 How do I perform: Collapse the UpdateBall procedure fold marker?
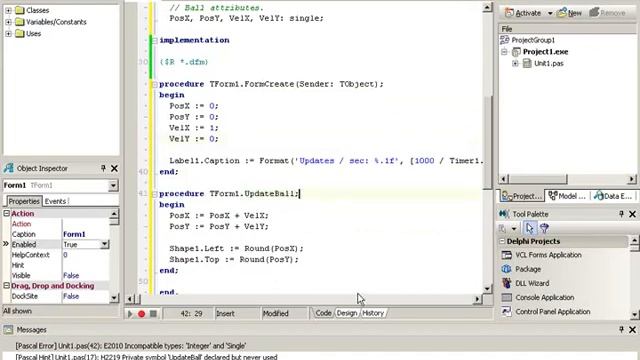tap(155, 194)
